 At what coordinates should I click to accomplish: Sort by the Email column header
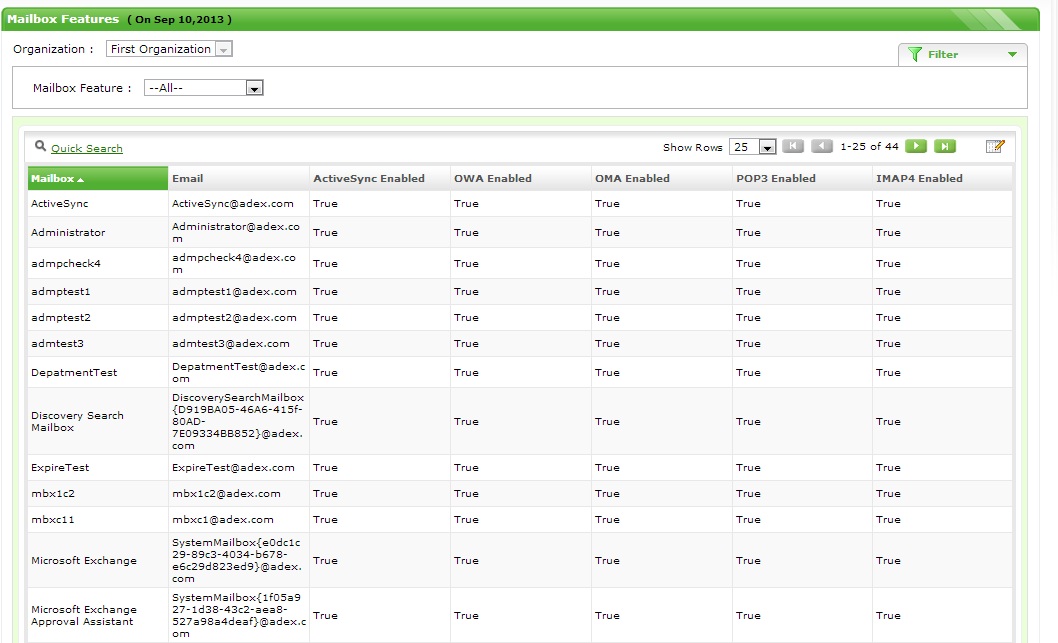[239, 179]
